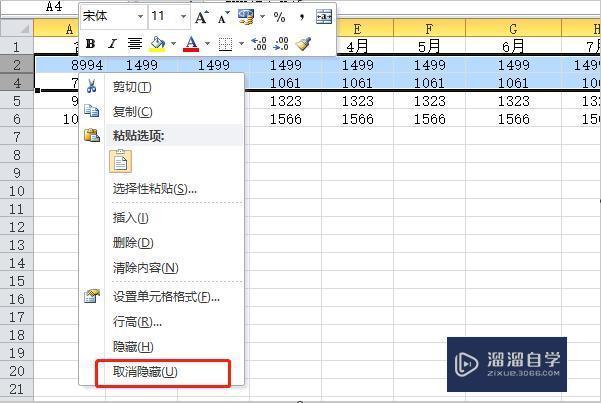601x403 pixels.
Task: Click increase decimal places icon
Action: tap(259, 44)
